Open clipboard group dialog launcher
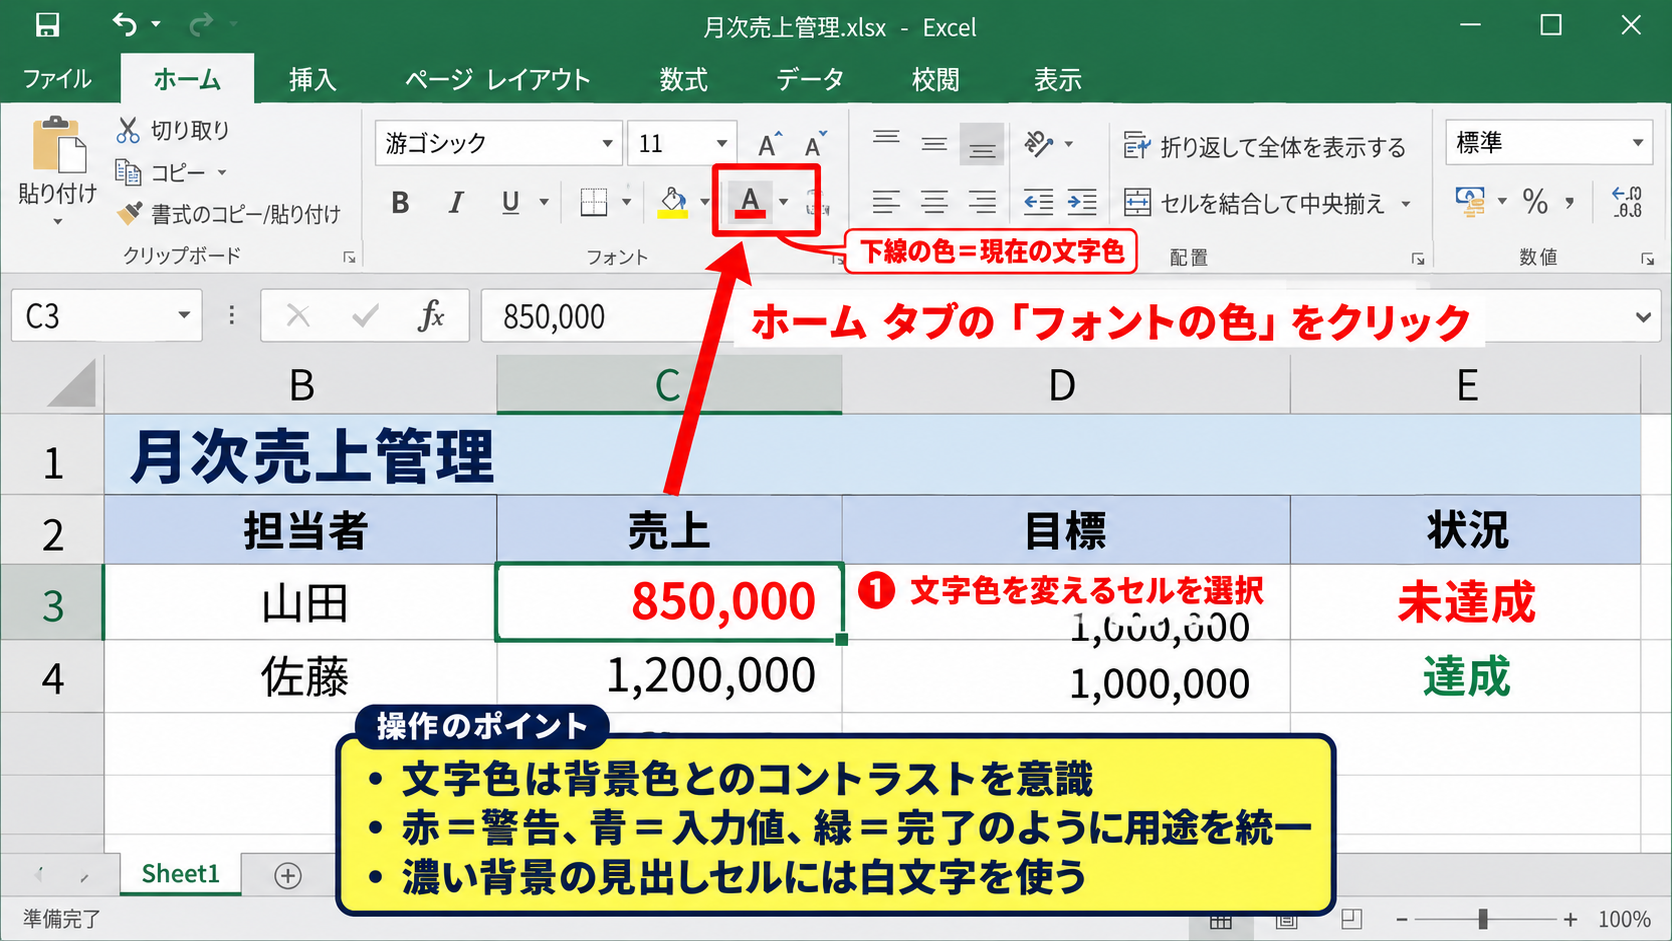Screen dimensions: 1672x941 click(x=349, y=258)
